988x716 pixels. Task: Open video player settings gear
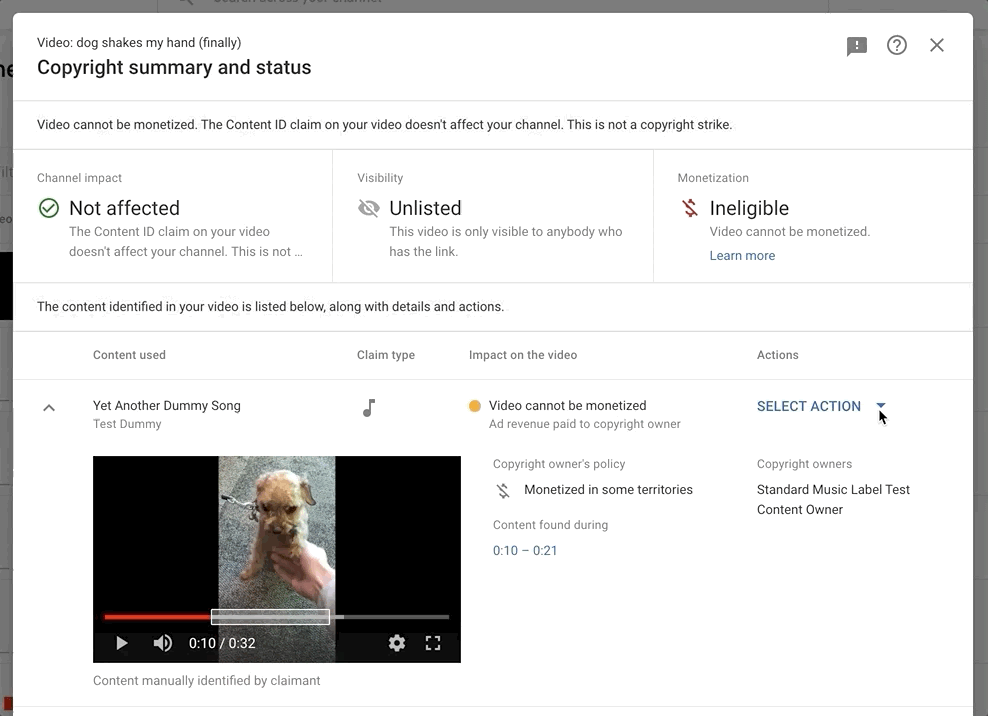pos(397,643)
